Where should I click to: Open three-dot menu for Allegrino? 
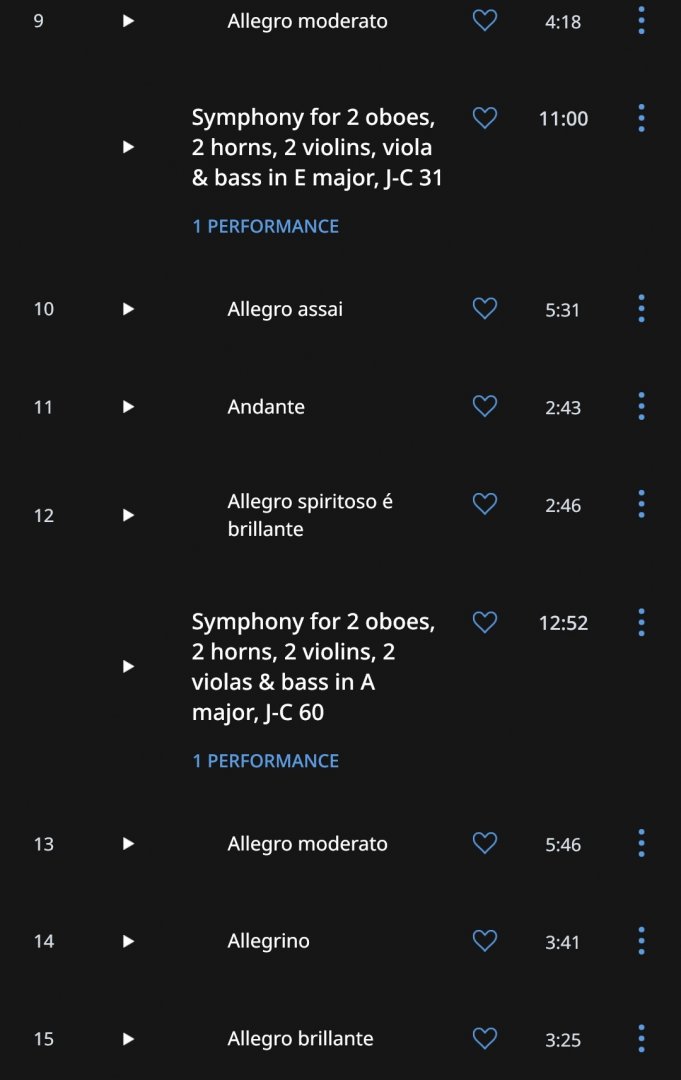click(x=641, y=941)
